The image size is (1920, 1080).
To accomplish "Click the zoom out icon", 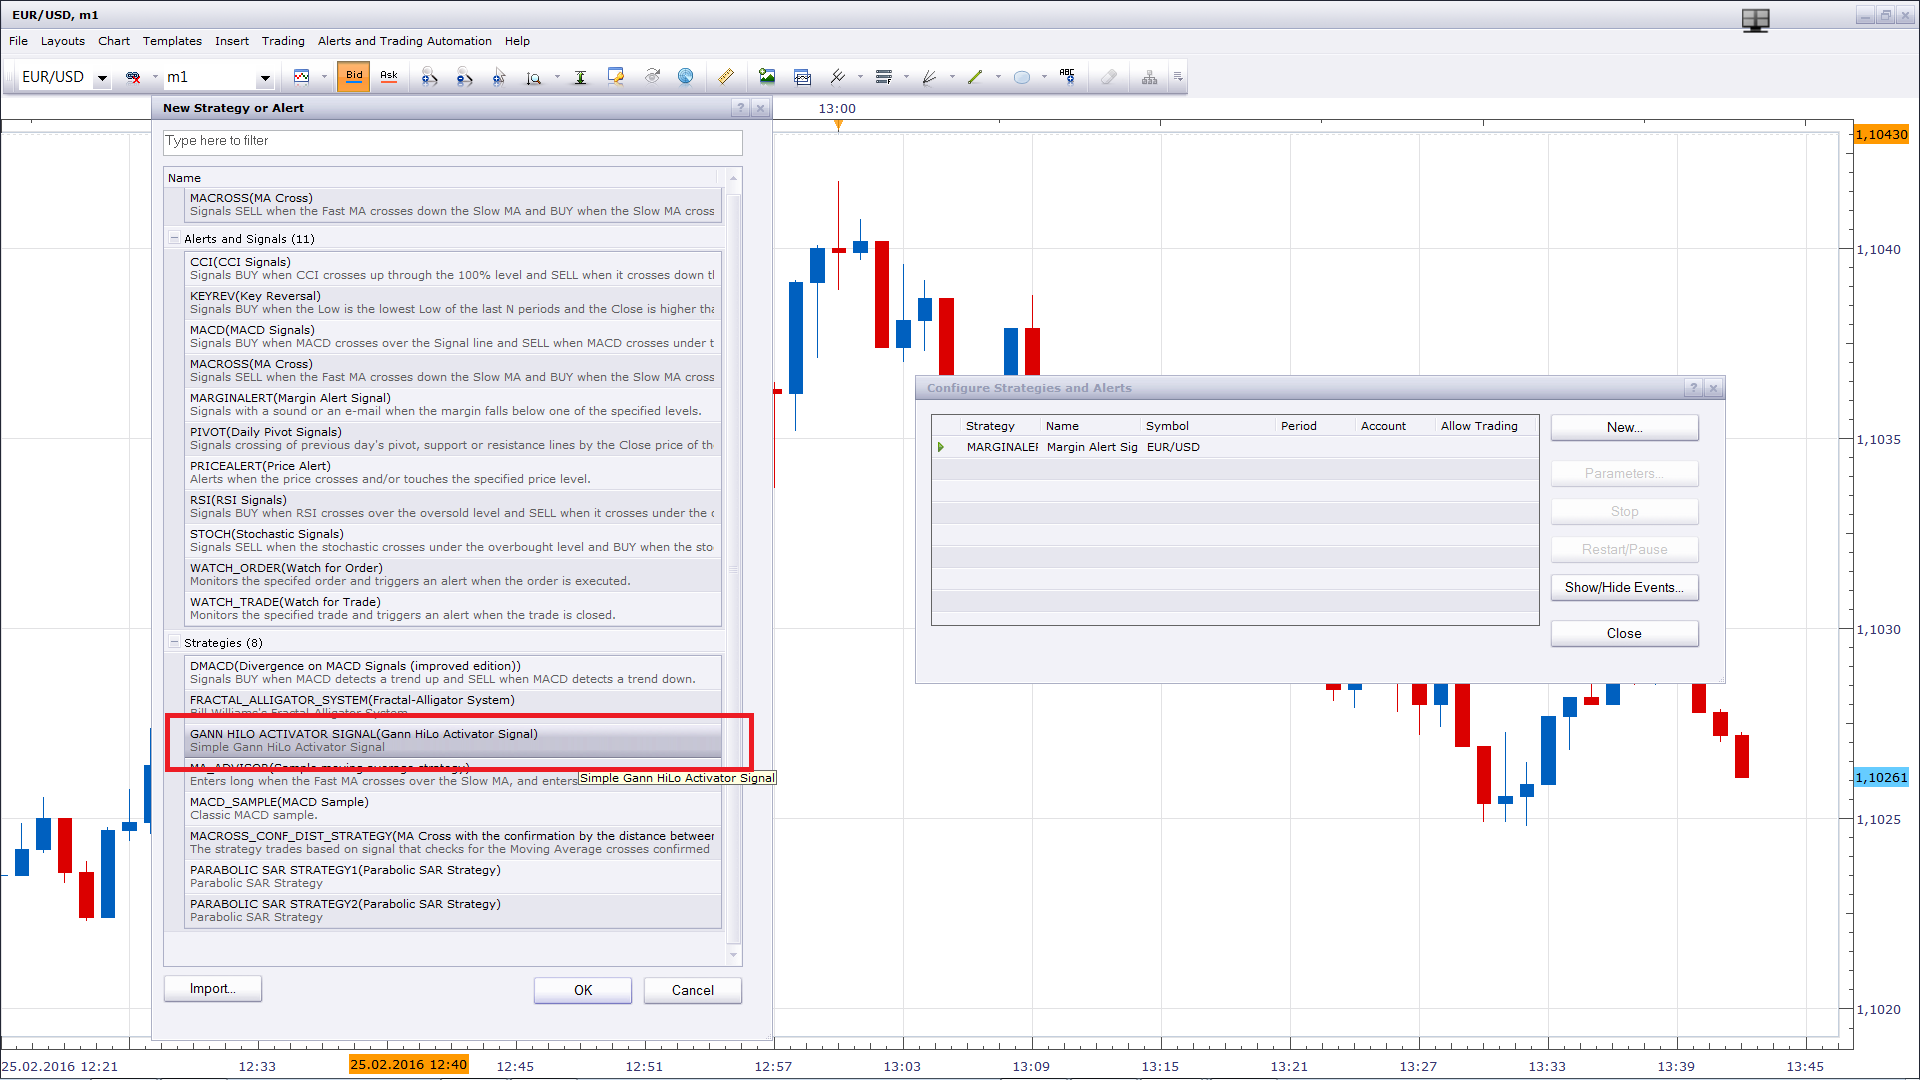I will (464, 77).
